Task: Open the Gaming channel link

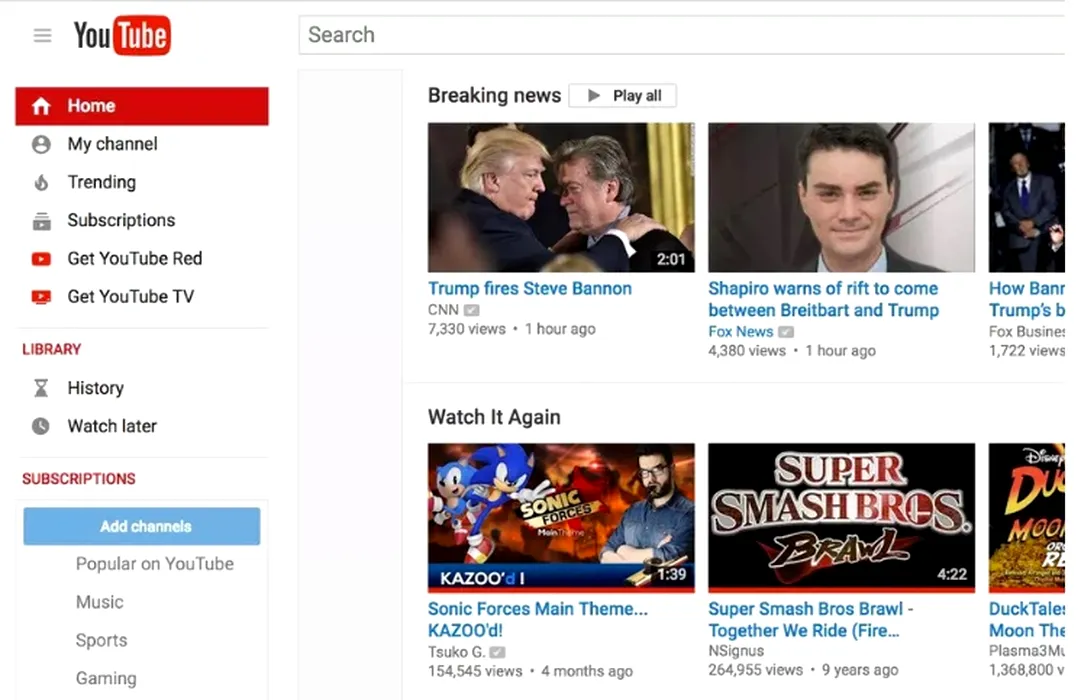Action: [x=106, y=679]
